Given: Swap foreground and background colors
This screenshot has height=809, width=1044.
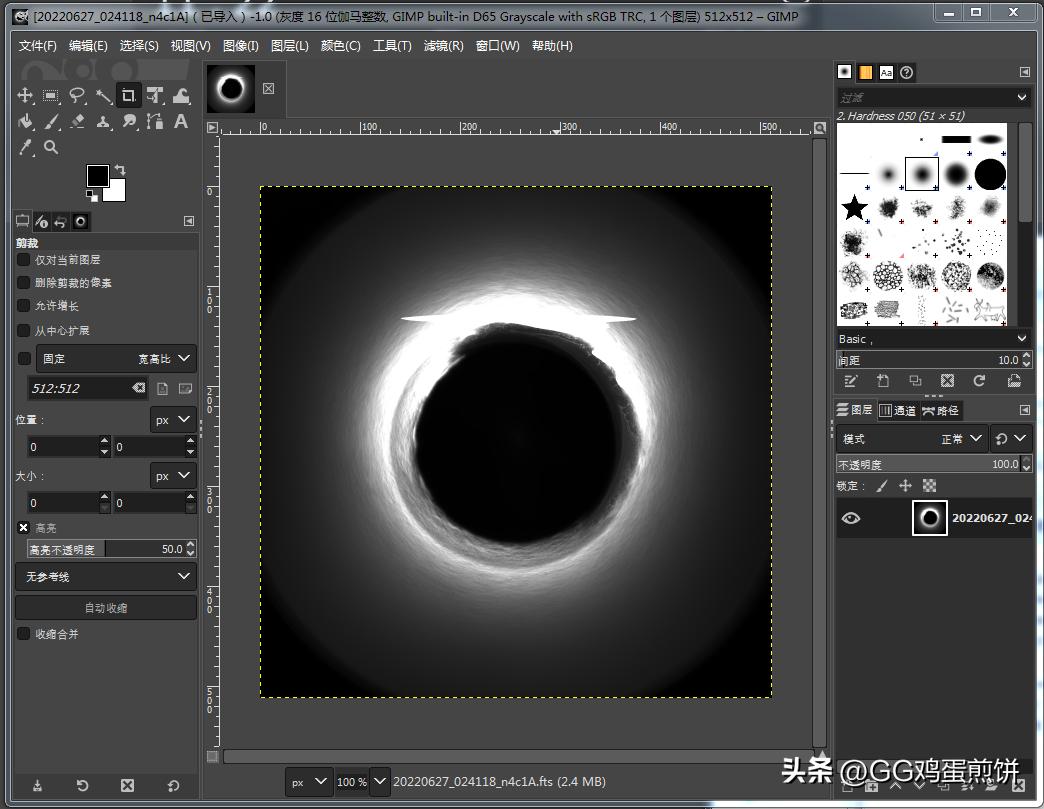Looking at the screenshot, I should 120,170.
